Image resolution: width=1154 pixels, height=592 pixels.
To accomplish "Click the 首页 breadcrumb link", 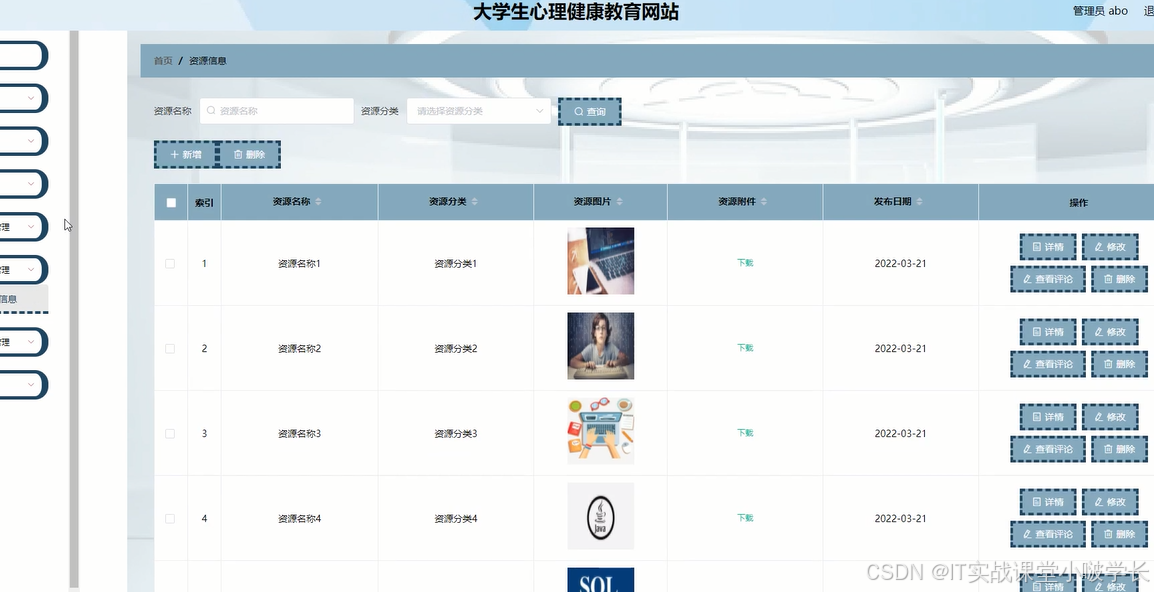I will (x=163, y=61).
